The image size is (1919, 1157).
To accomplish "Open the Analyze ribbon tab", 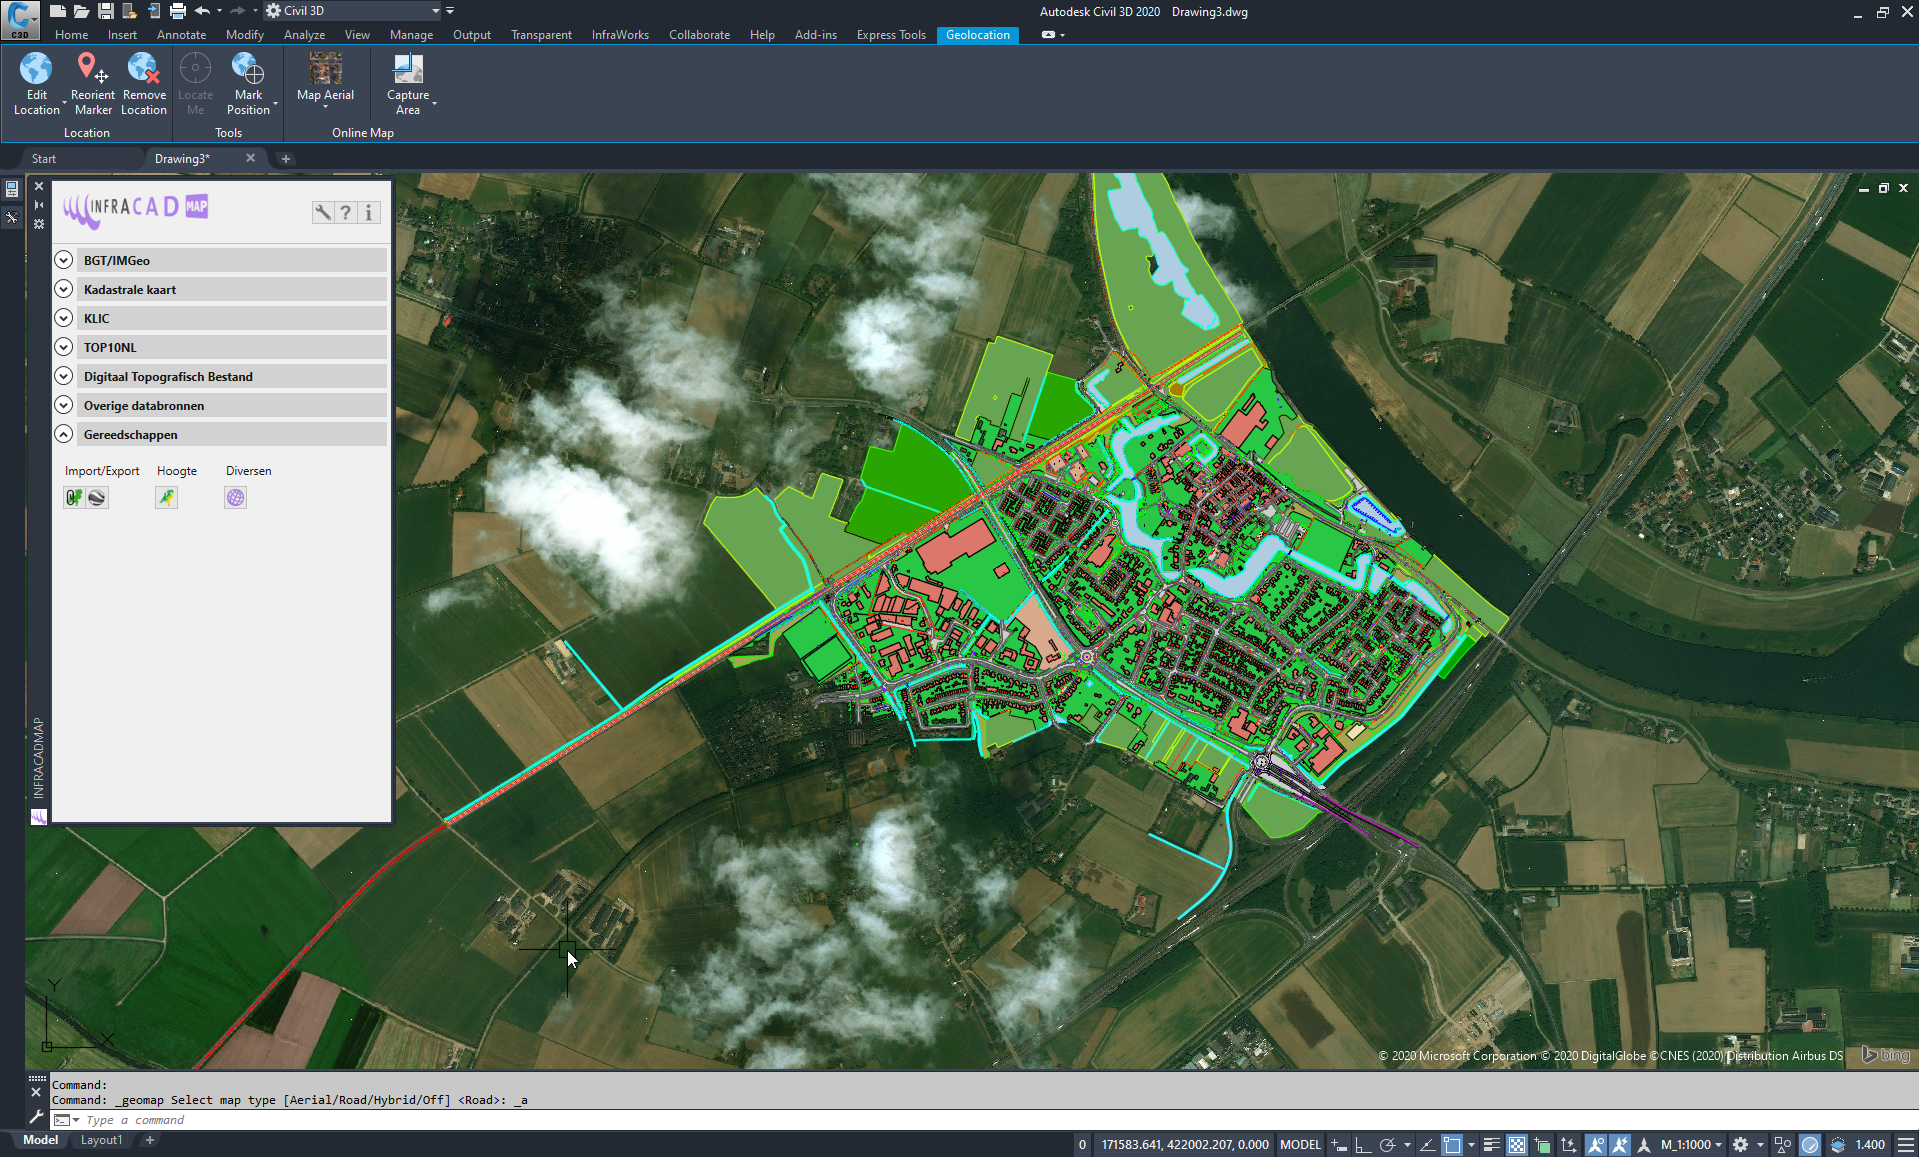I will point(304,35).
